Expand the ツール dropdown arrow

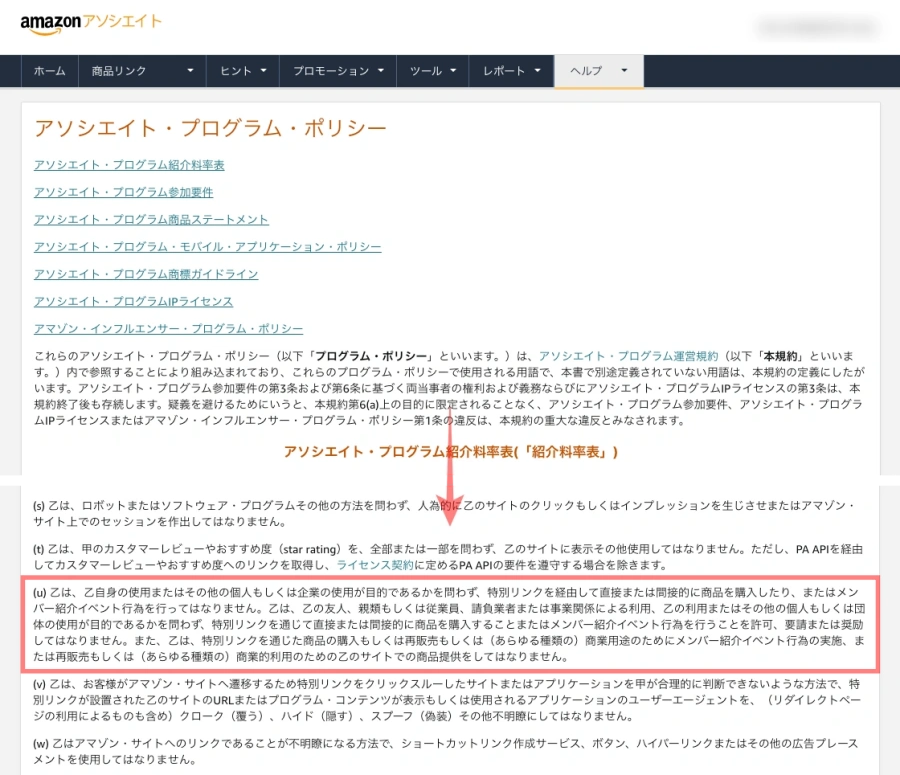(x=453, y=71)
